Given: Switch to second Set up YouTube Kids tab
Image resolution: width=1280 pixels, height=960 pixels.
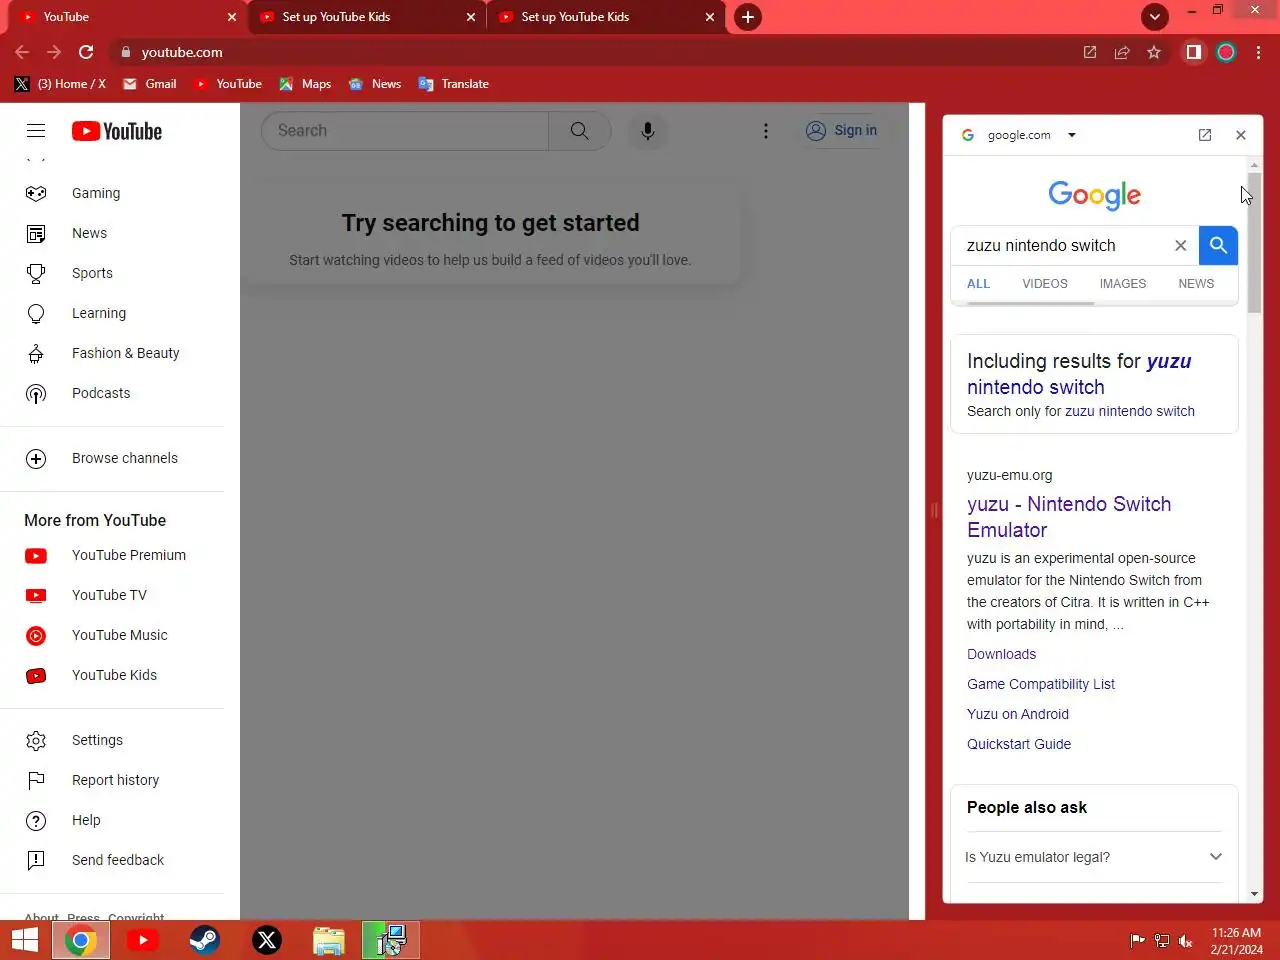Looking at the screenshot, I should 606,17.
